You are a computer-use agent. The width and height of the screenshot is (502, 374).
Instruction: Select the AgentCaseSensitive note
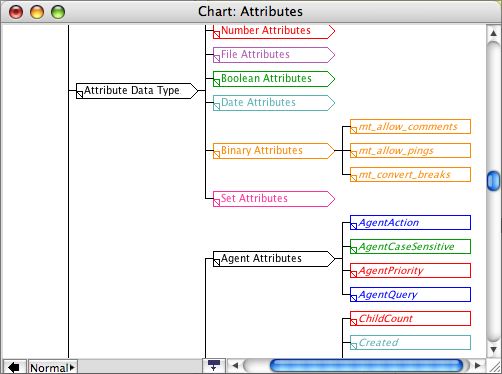[x=410, y=247]
